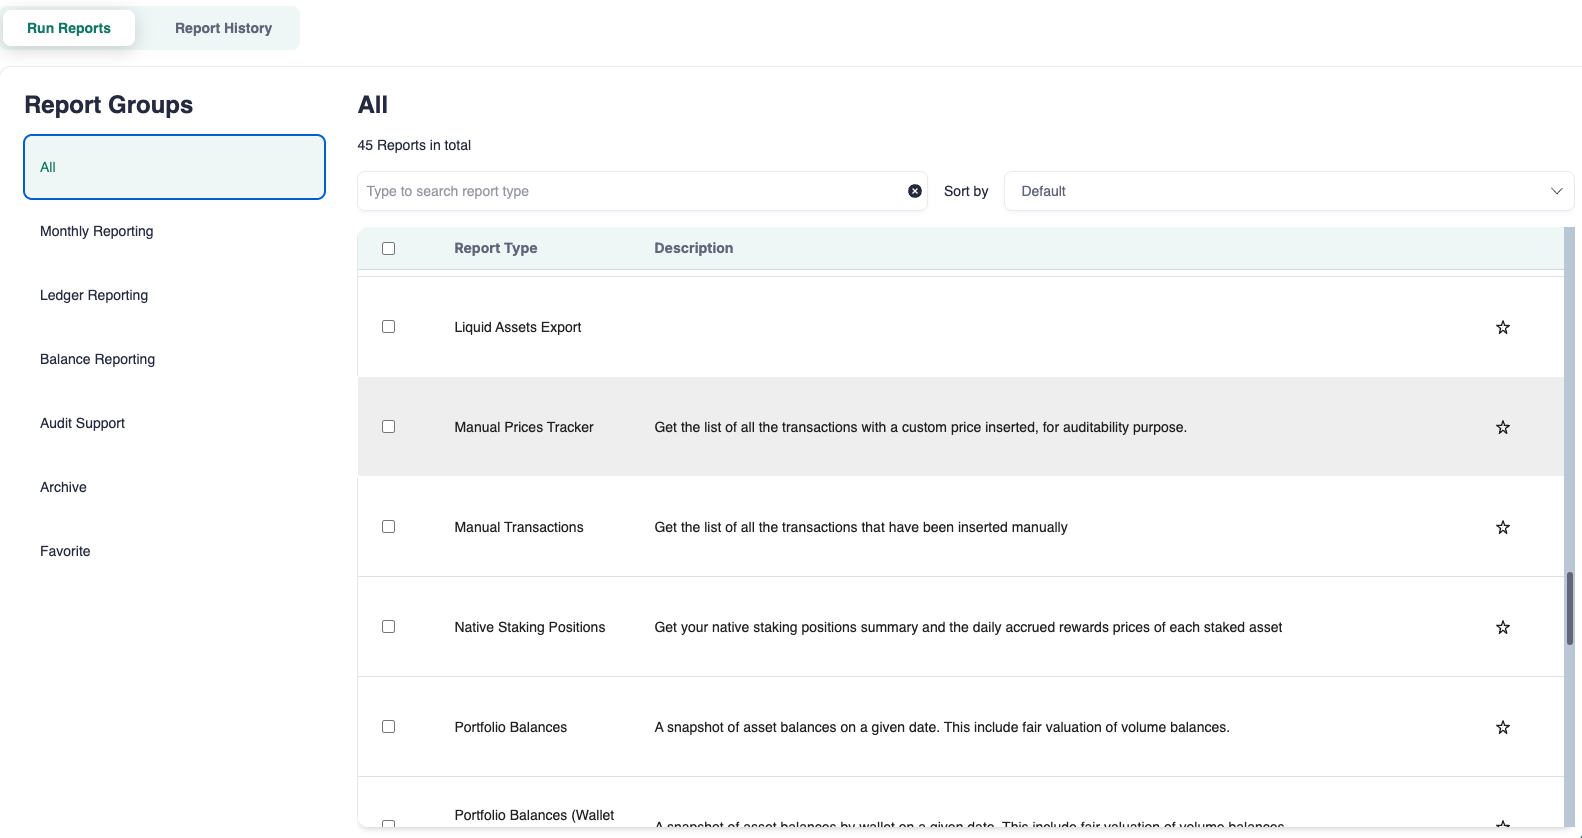Image resolution: width=1582 pixels, height=838 pixels.
Task: Add Portfolio Balances to favorites via star
Action: 1502,727
